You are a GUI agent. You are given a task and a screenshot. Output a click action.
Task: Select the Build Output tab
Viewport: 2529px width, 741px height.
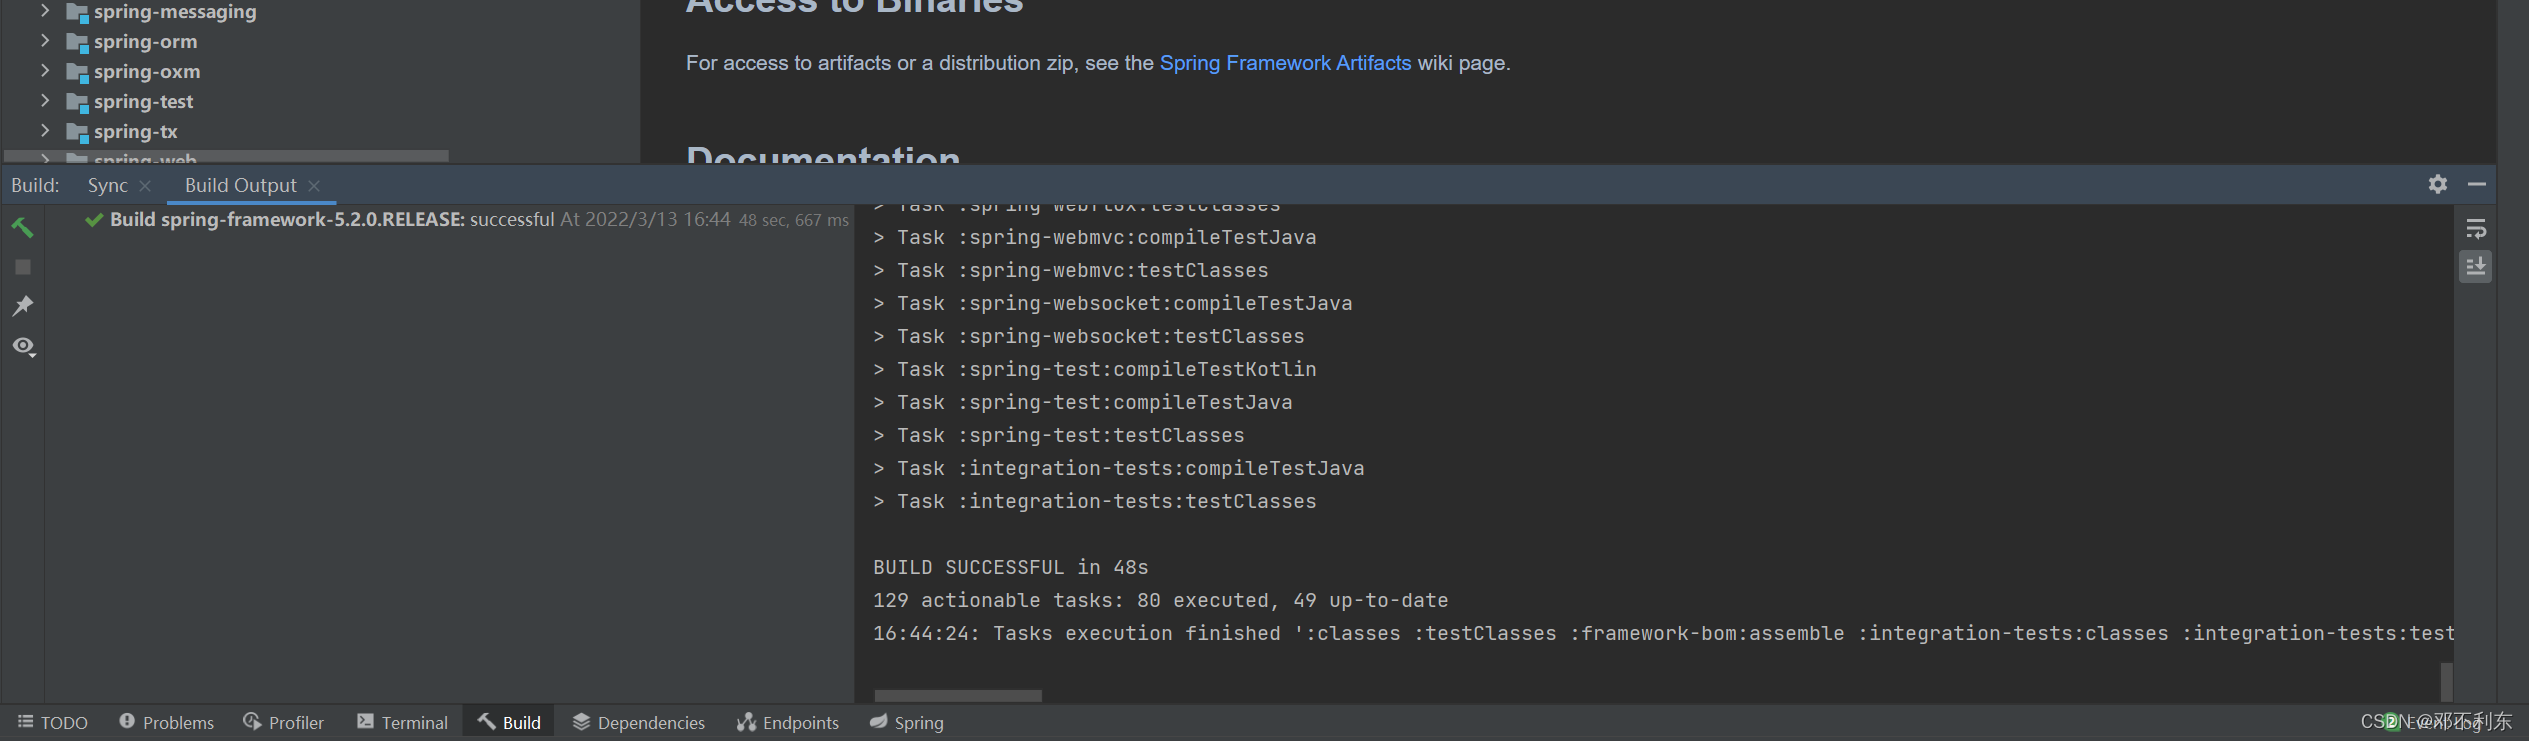(240, 185)
